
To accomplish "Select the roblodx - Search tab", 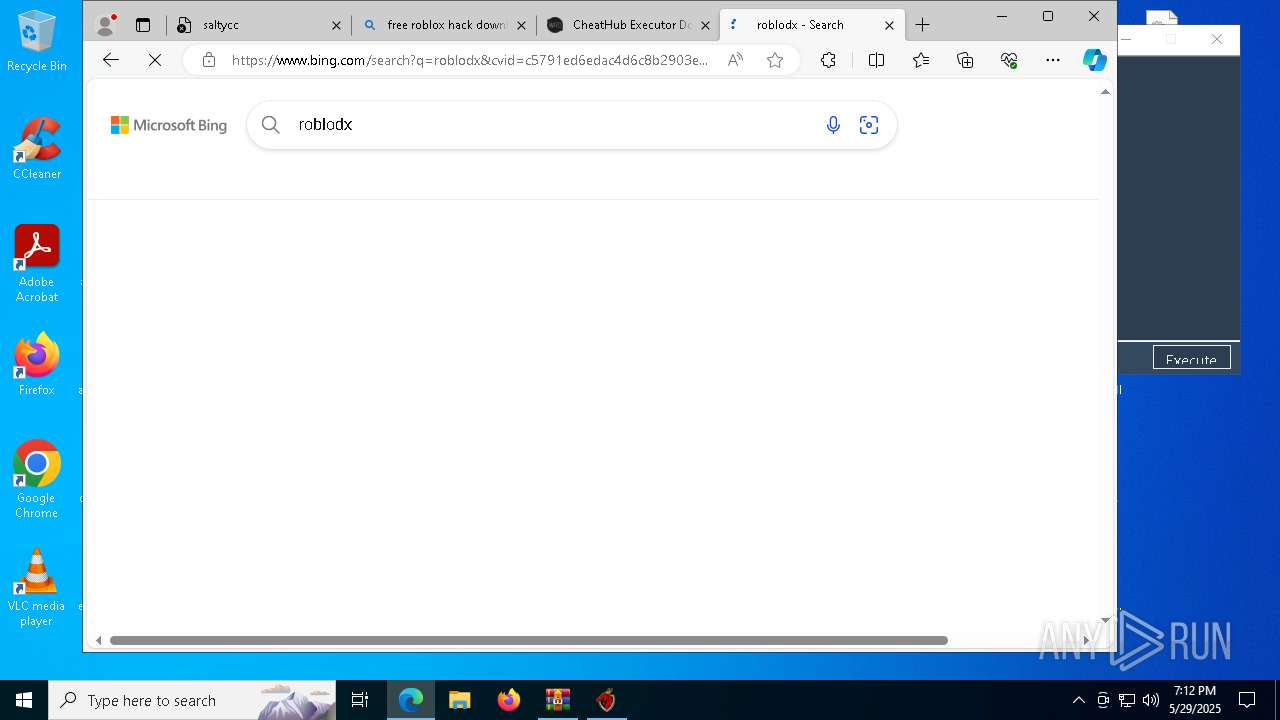I will point(811,25).
